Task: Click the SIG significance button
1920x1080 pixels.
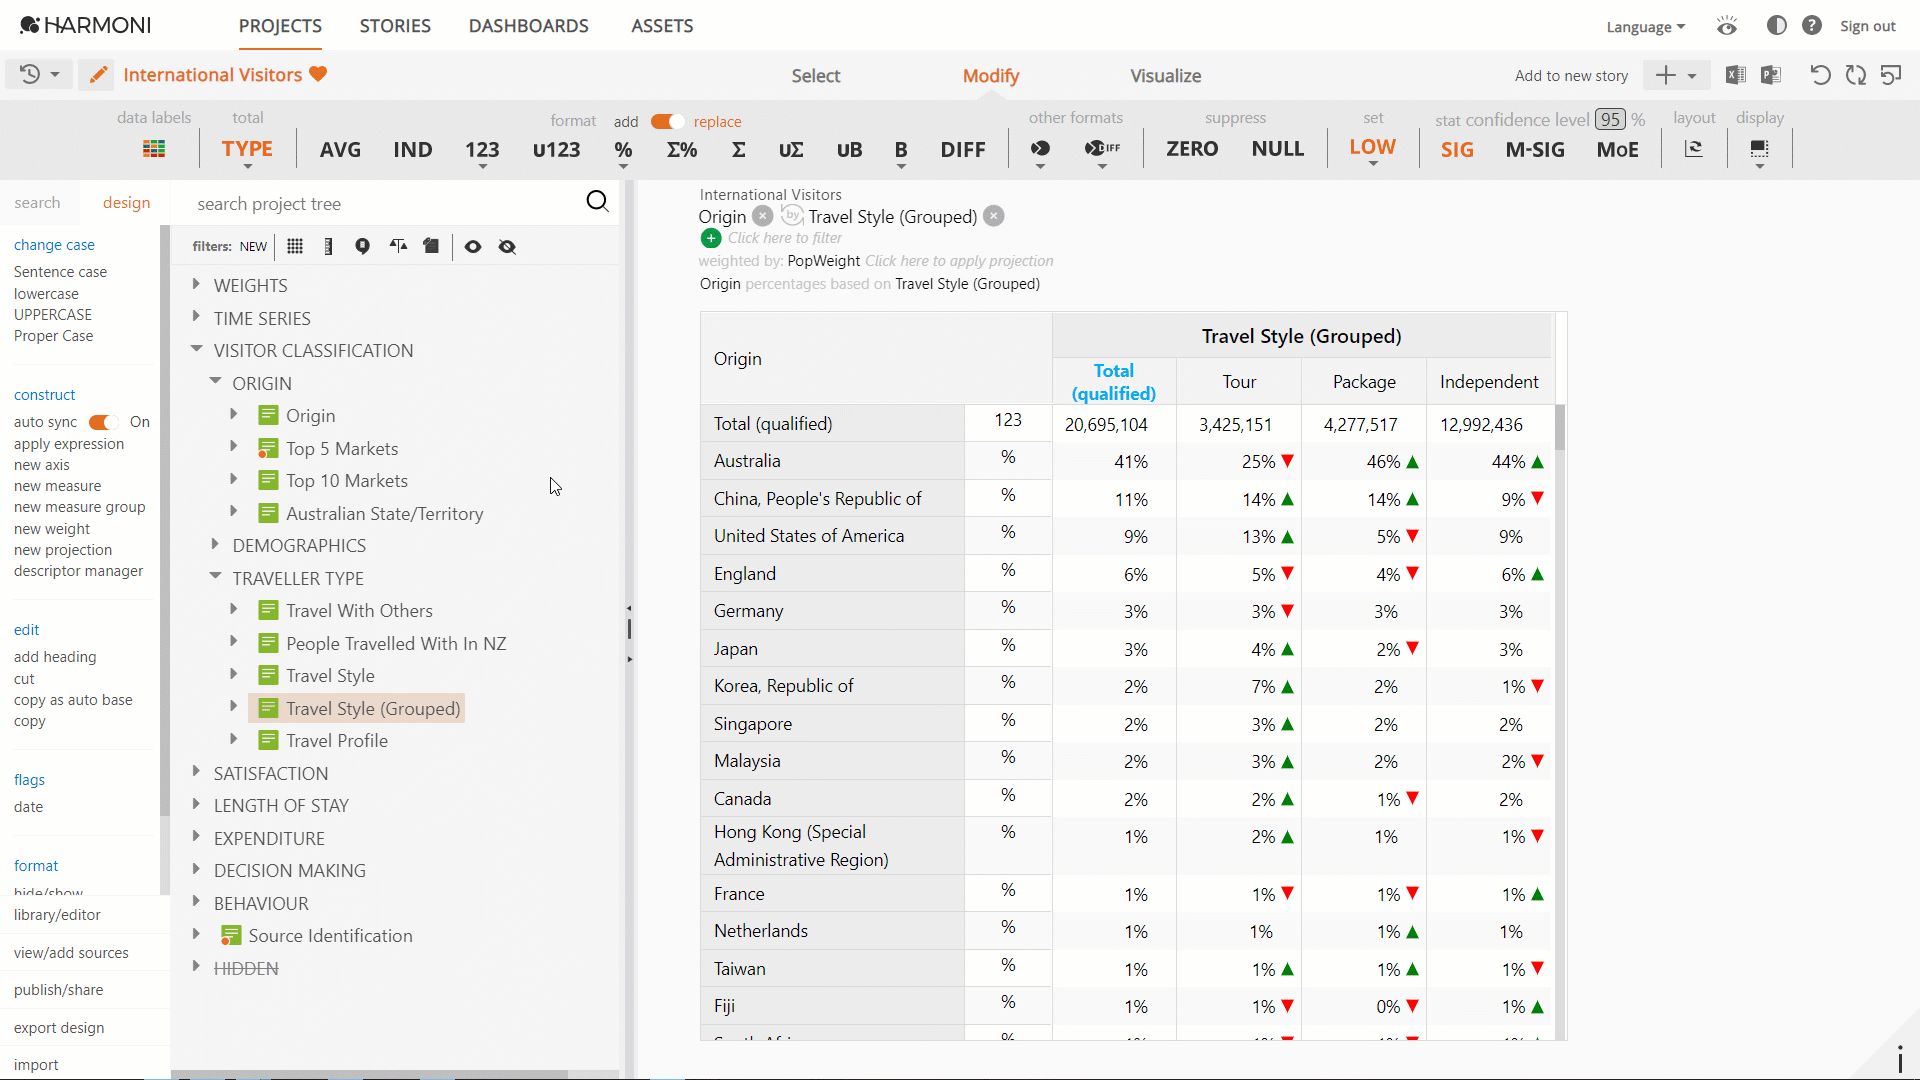Action: [1457, 150]
